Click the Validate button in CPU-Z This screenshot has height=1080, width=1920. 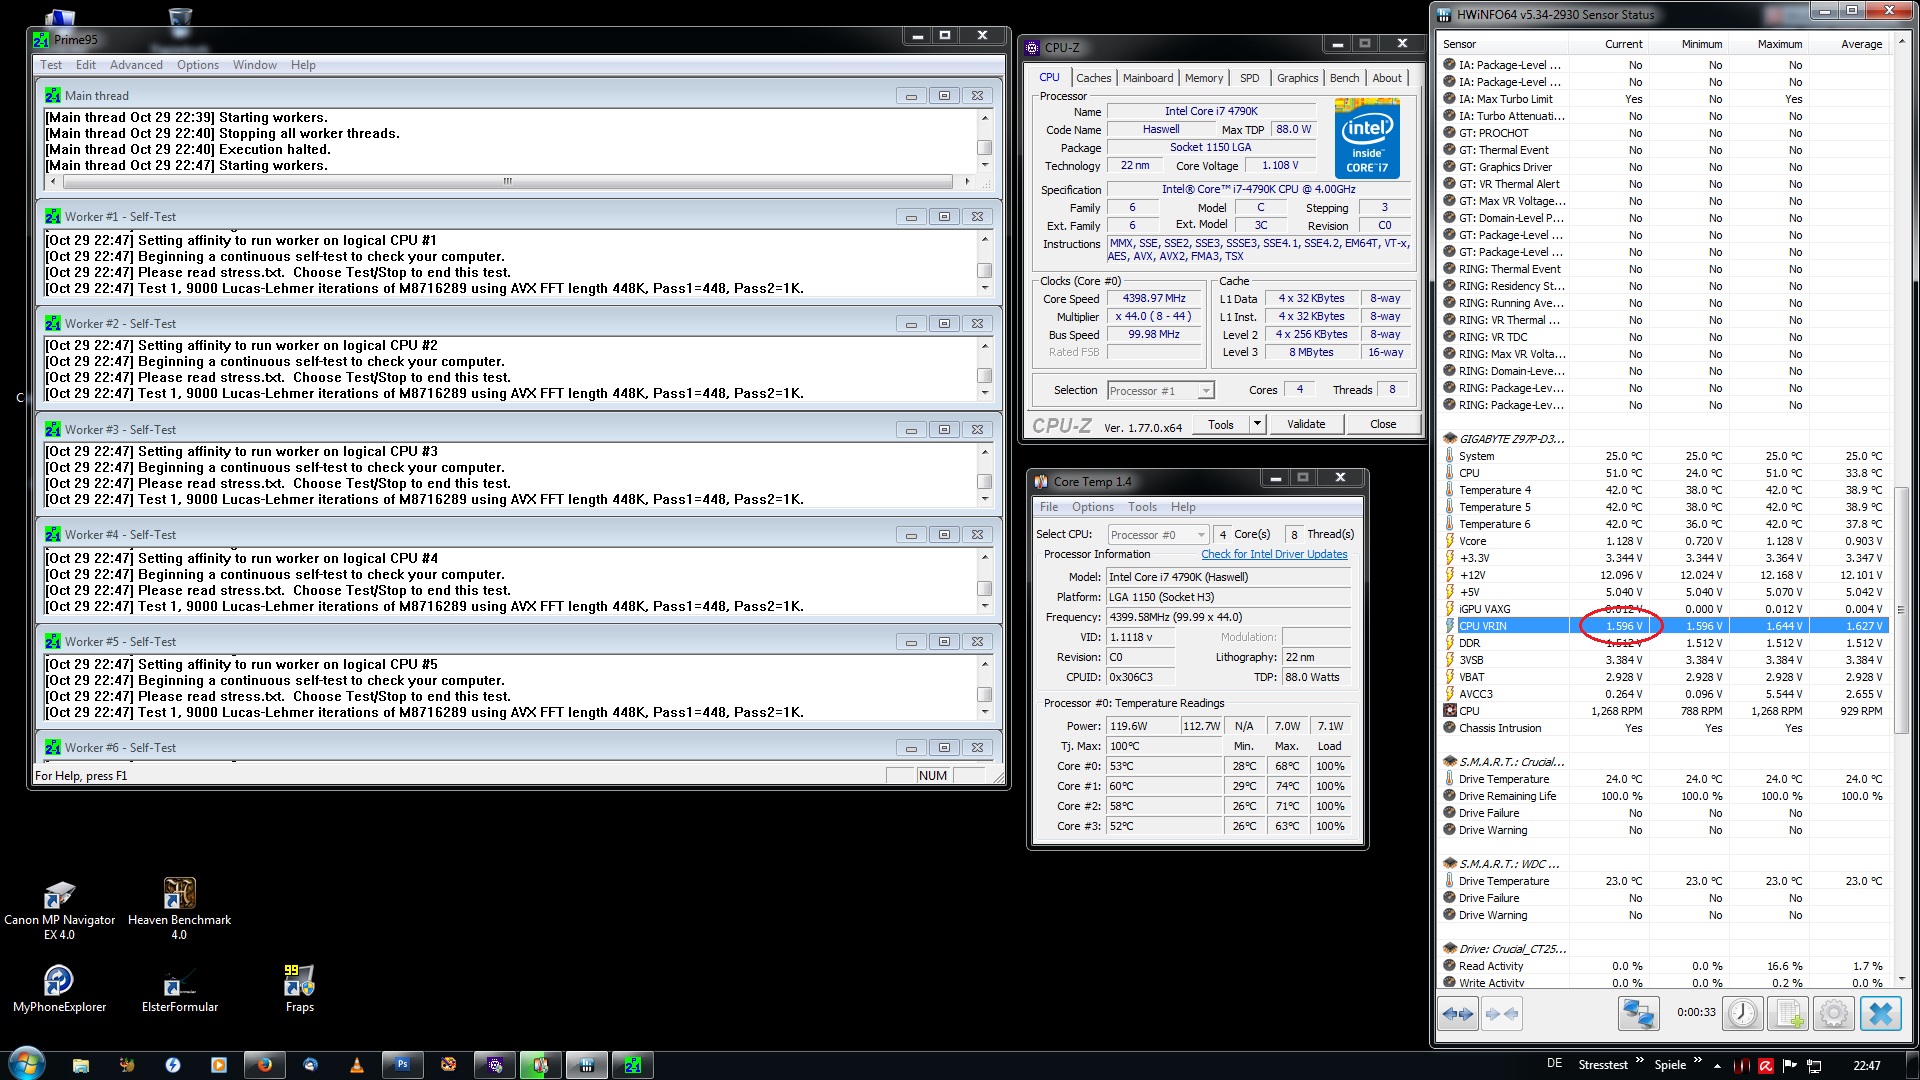click(x=1305, y=424)
